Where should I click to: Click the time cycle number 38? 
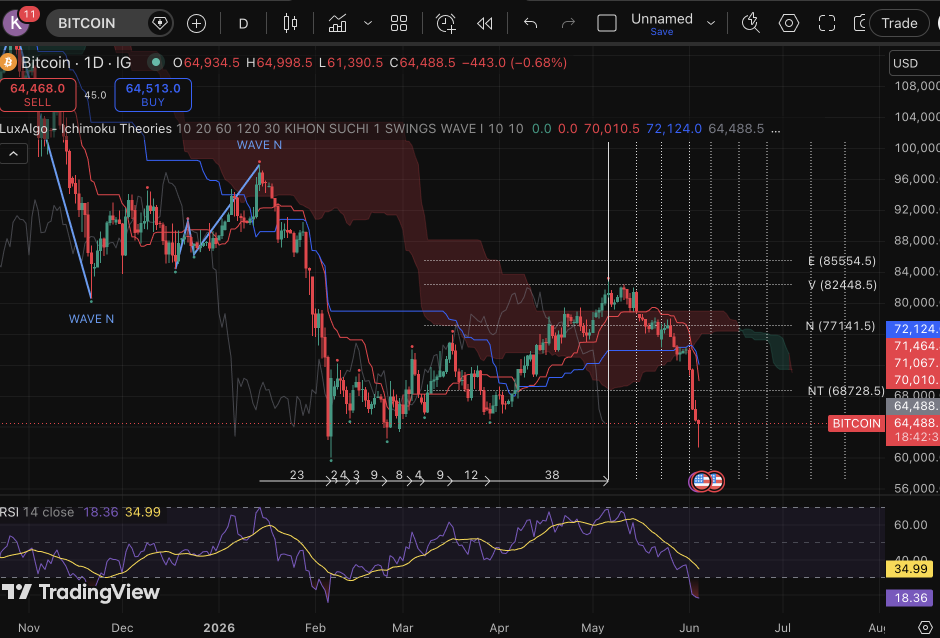552,475
